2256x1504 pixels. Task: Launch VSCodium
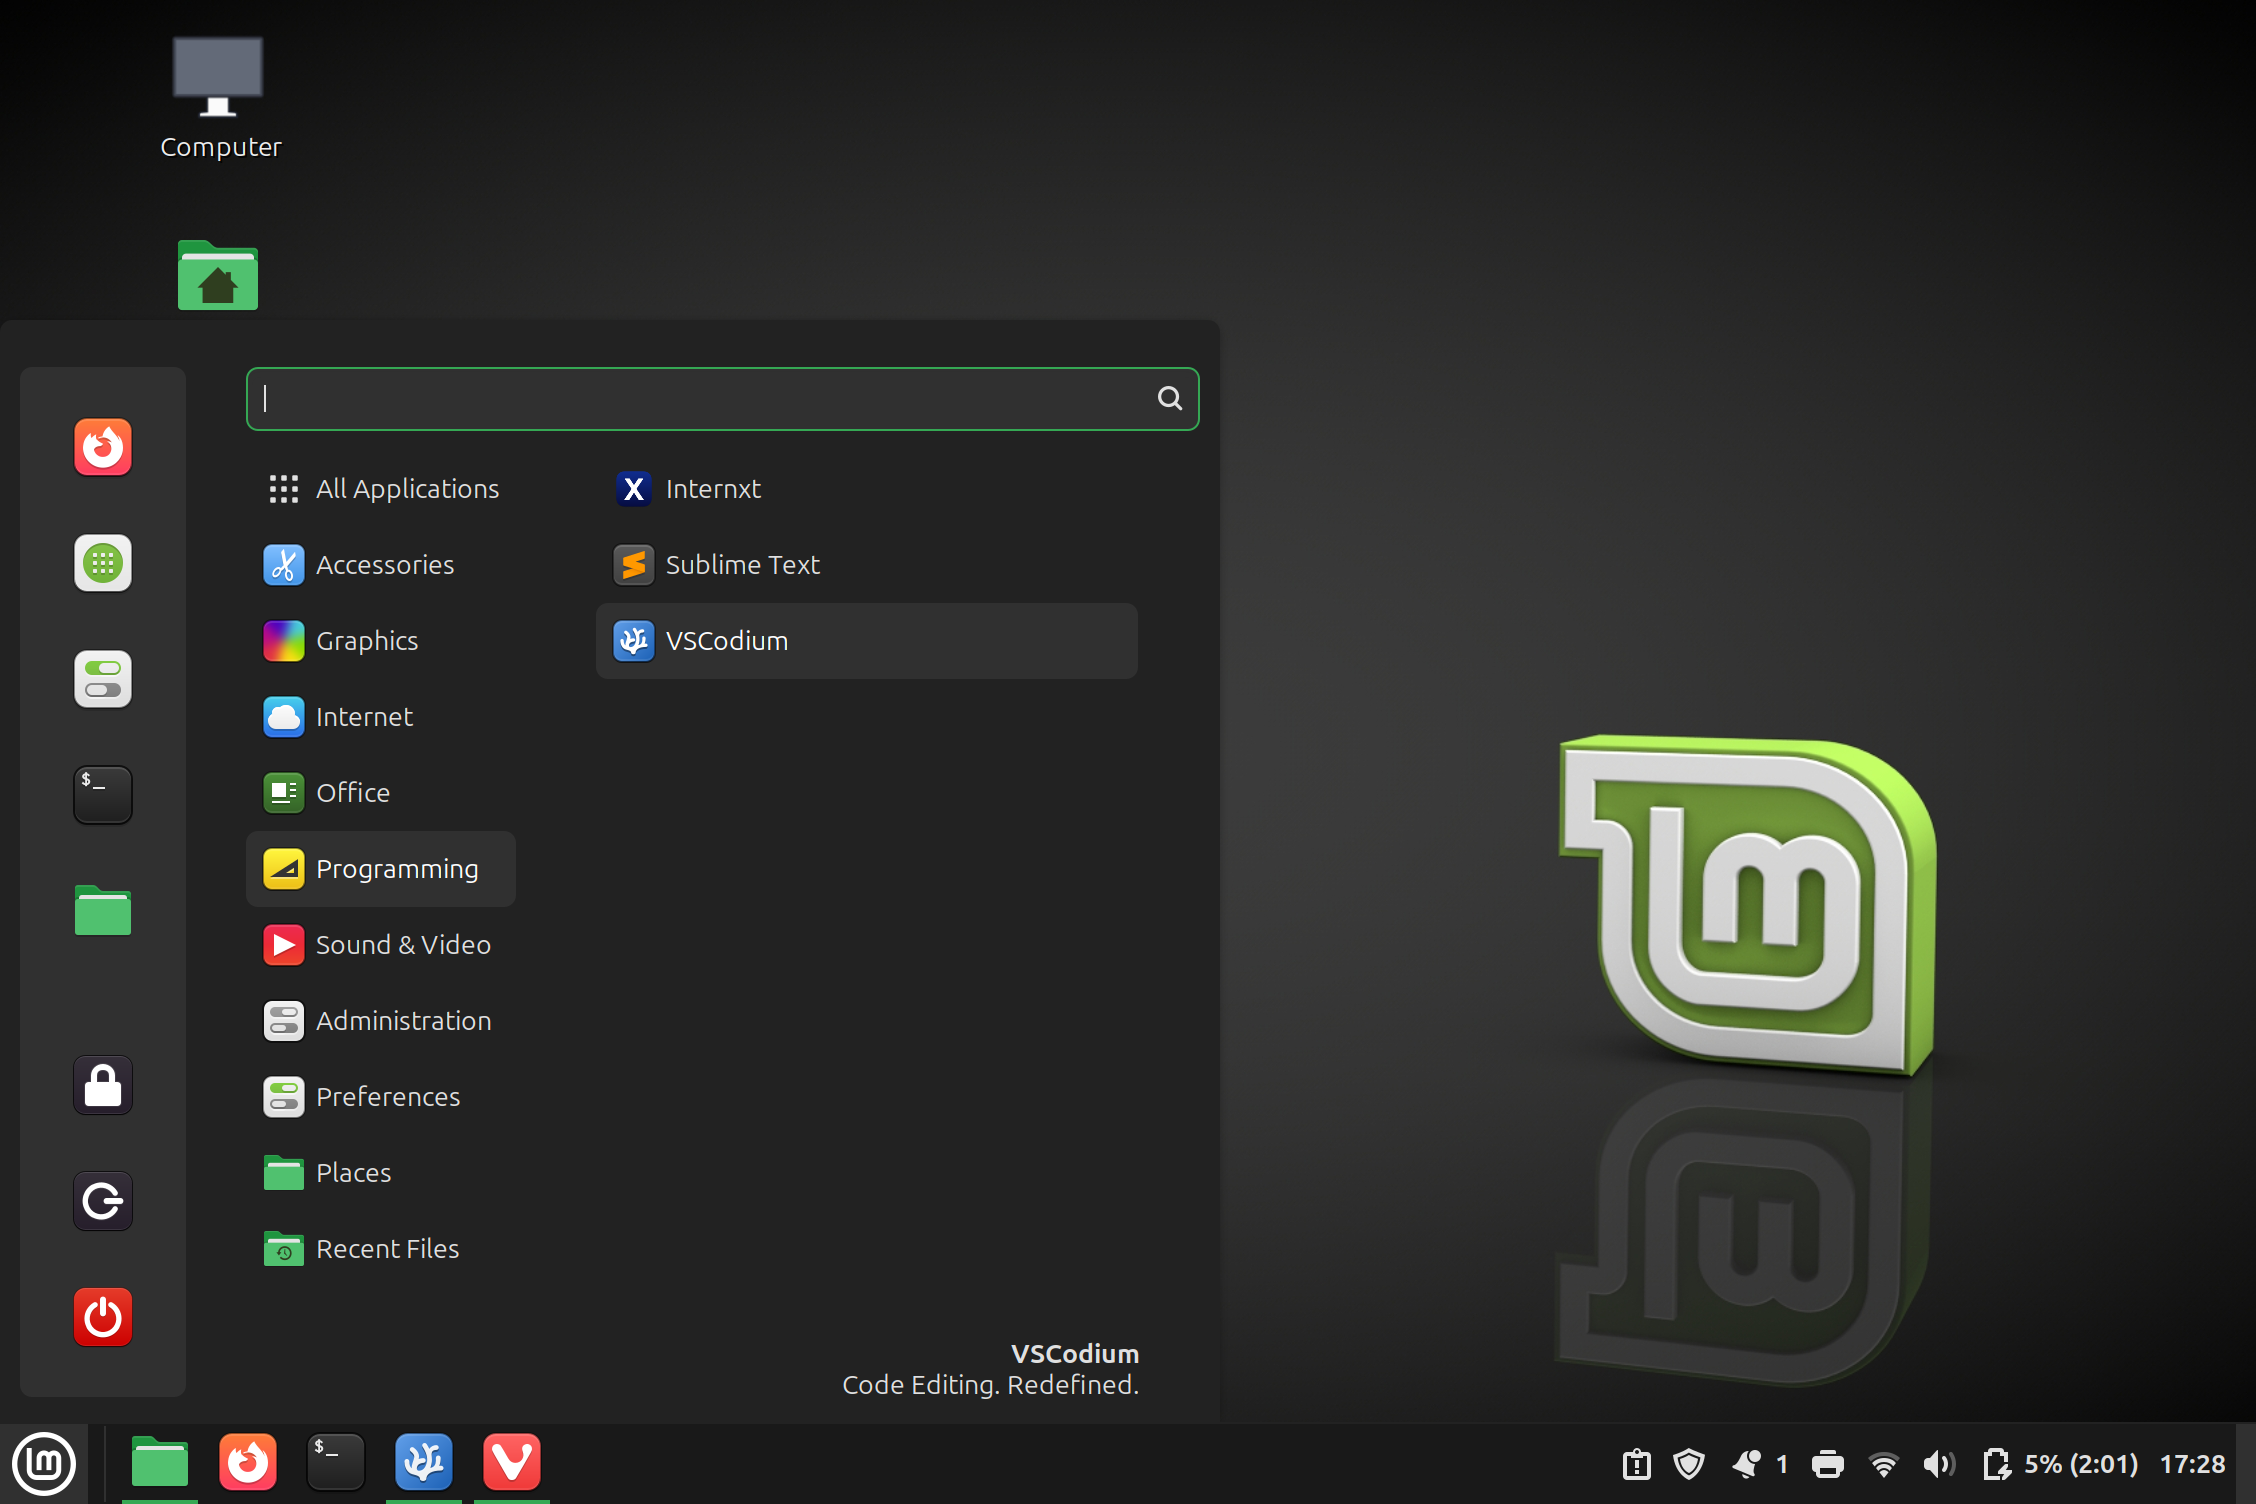pyautogui.click(x=727, y=641)
